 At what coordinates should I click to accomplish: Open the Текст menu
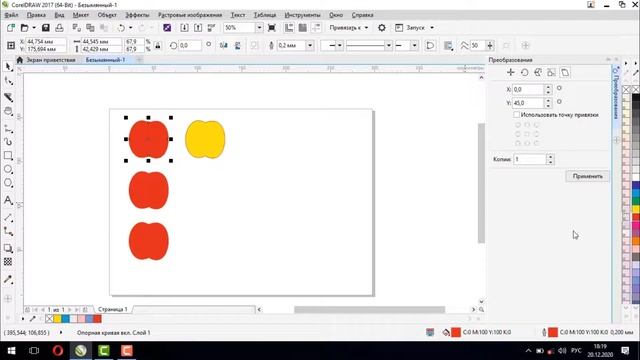pos(238,15)
